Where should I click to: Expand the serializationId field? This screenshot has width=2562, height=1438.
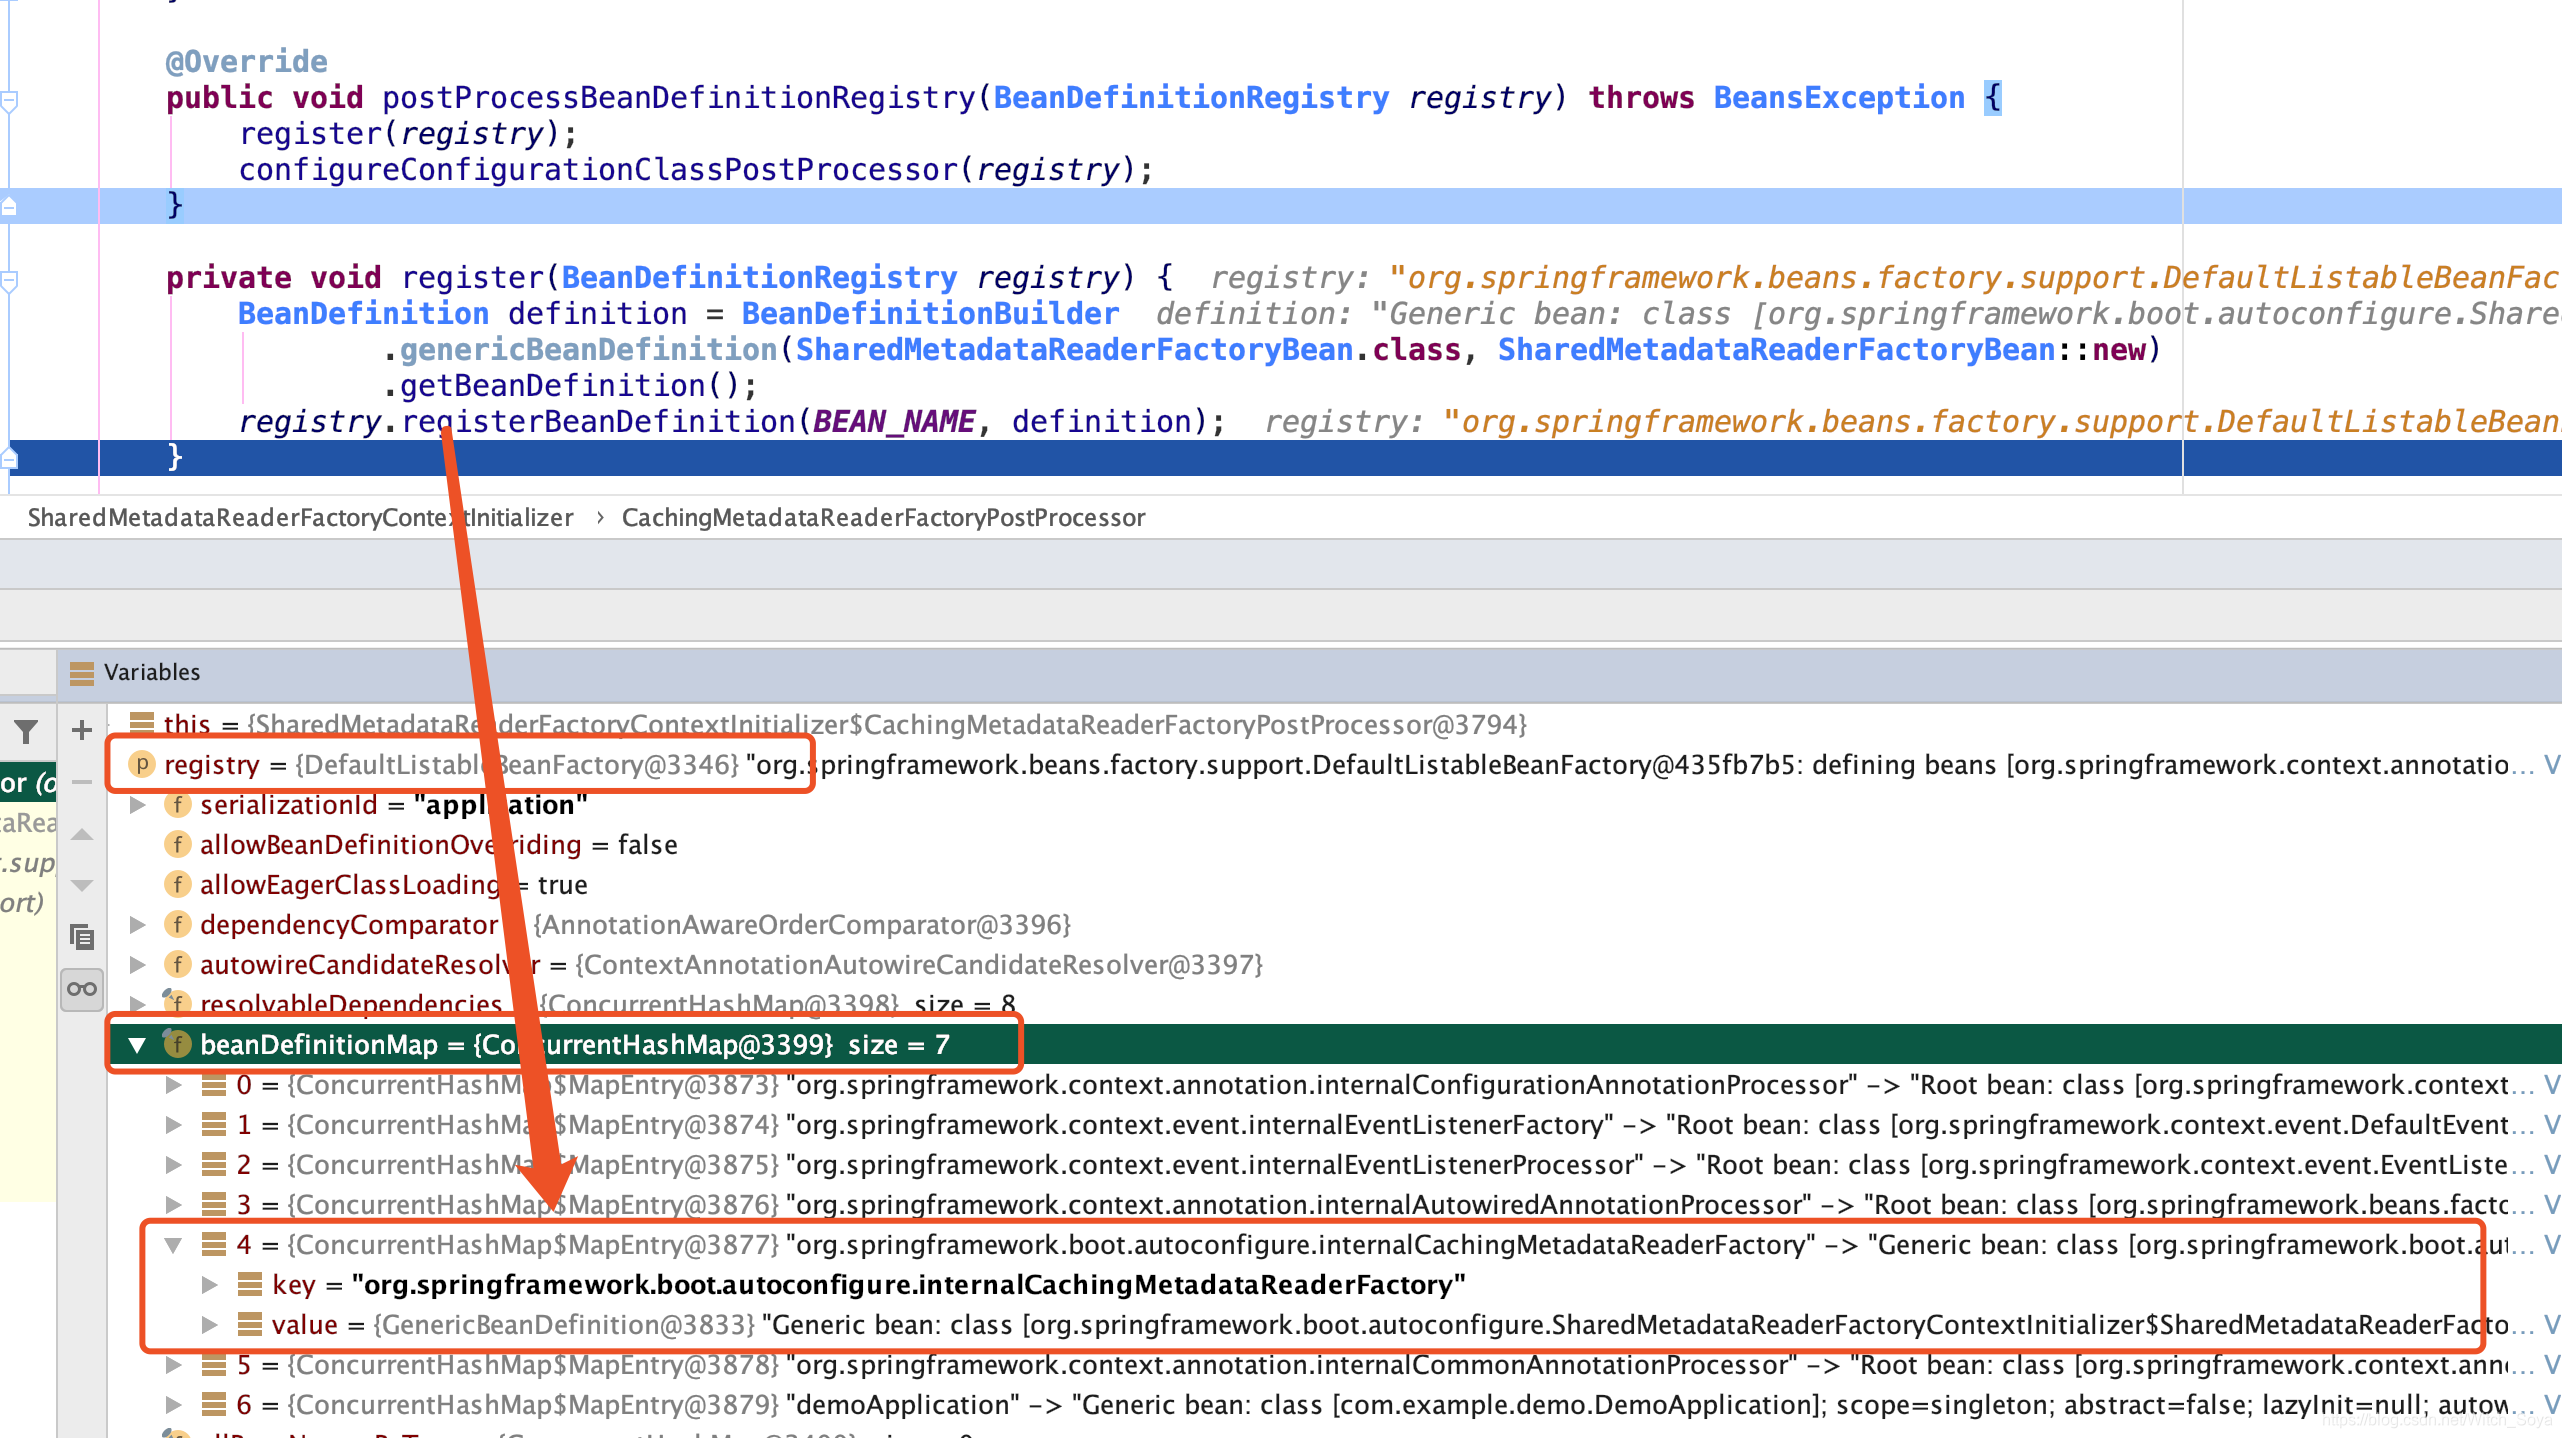coord(138,805)
